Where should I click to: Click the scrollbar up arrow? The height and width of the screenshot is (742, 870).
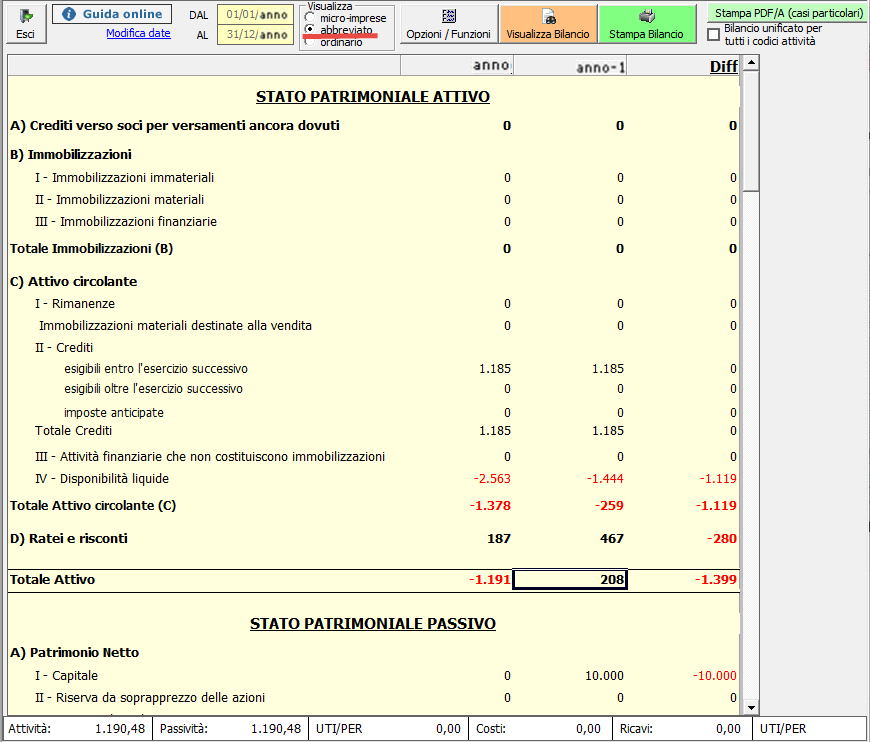pos(751,62)
